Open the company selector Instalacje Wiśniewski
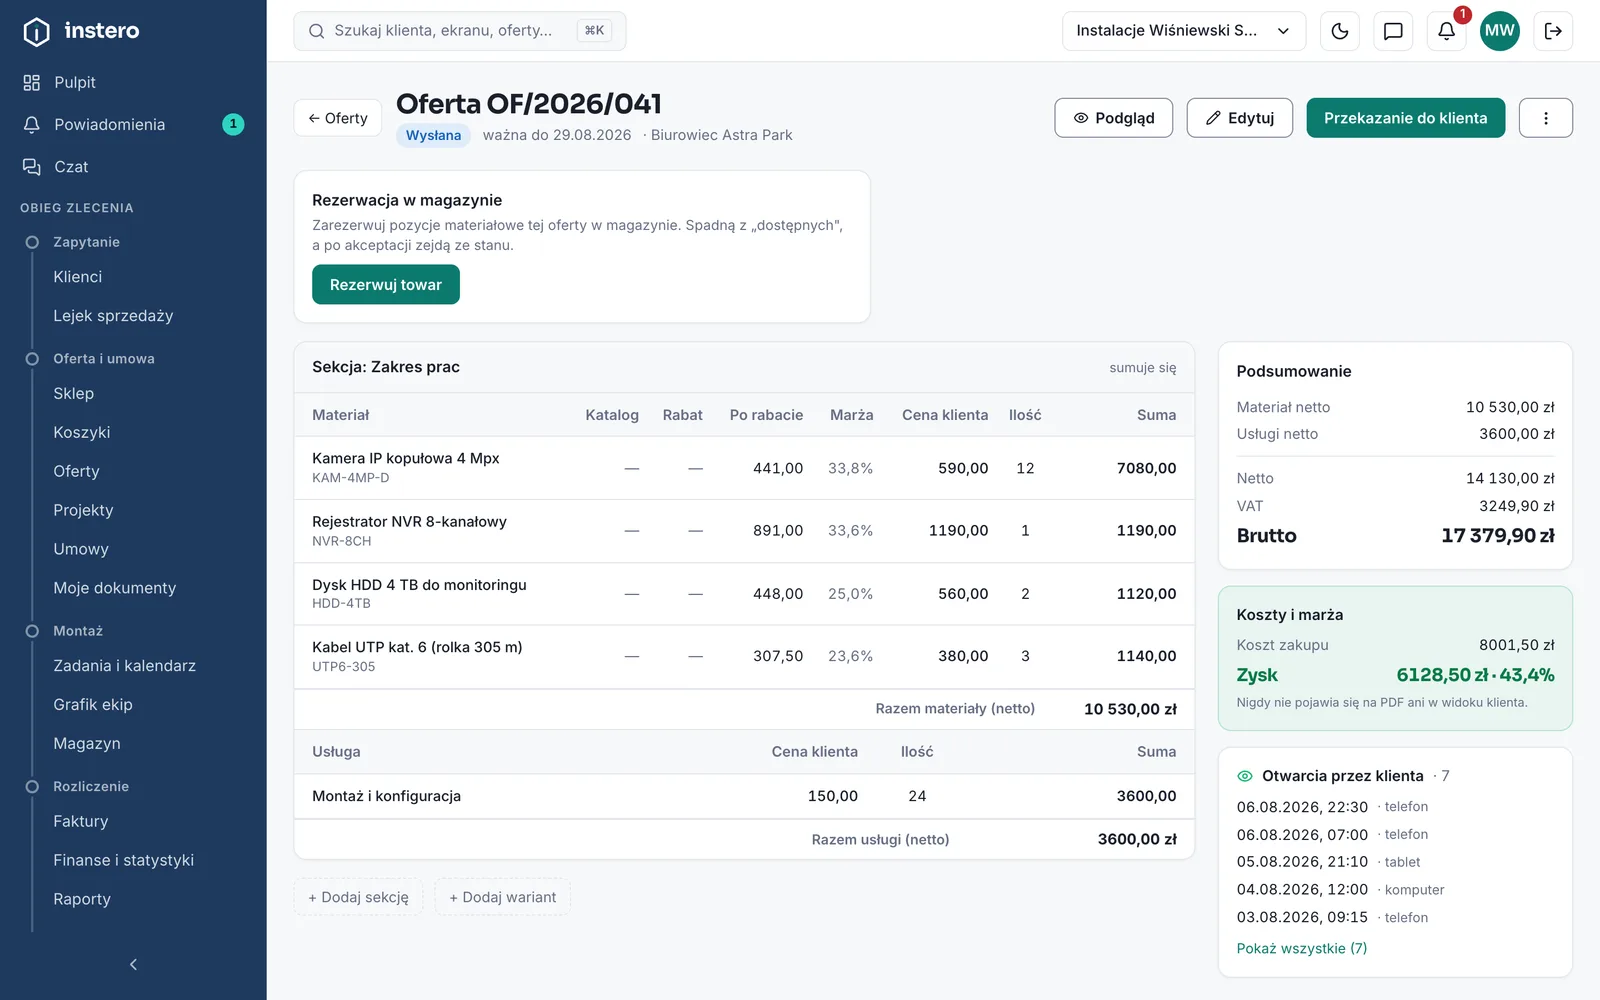The height and width of the screenshot is (1000, 1600). [x=1184, y=31]
